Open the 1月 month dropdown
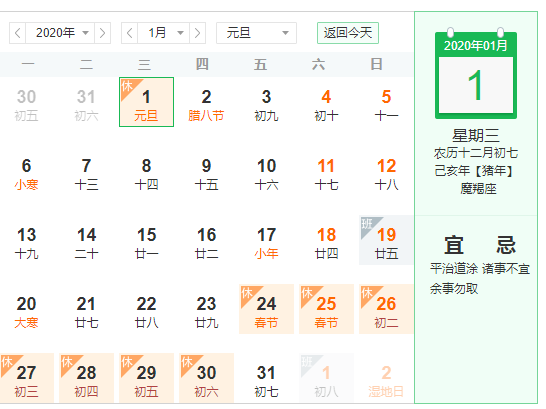 [164, 33]
